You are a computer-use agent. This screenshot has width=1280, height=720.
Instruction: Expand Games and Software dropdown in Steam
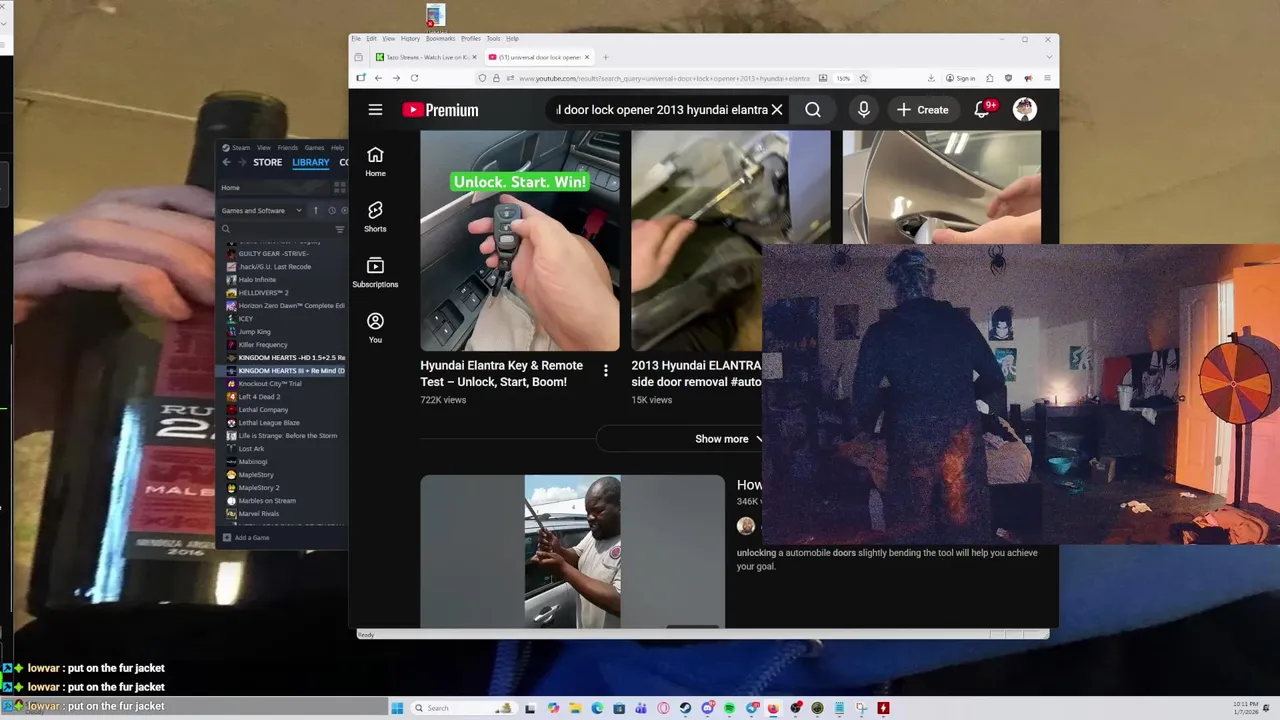[x=261, y=210]
